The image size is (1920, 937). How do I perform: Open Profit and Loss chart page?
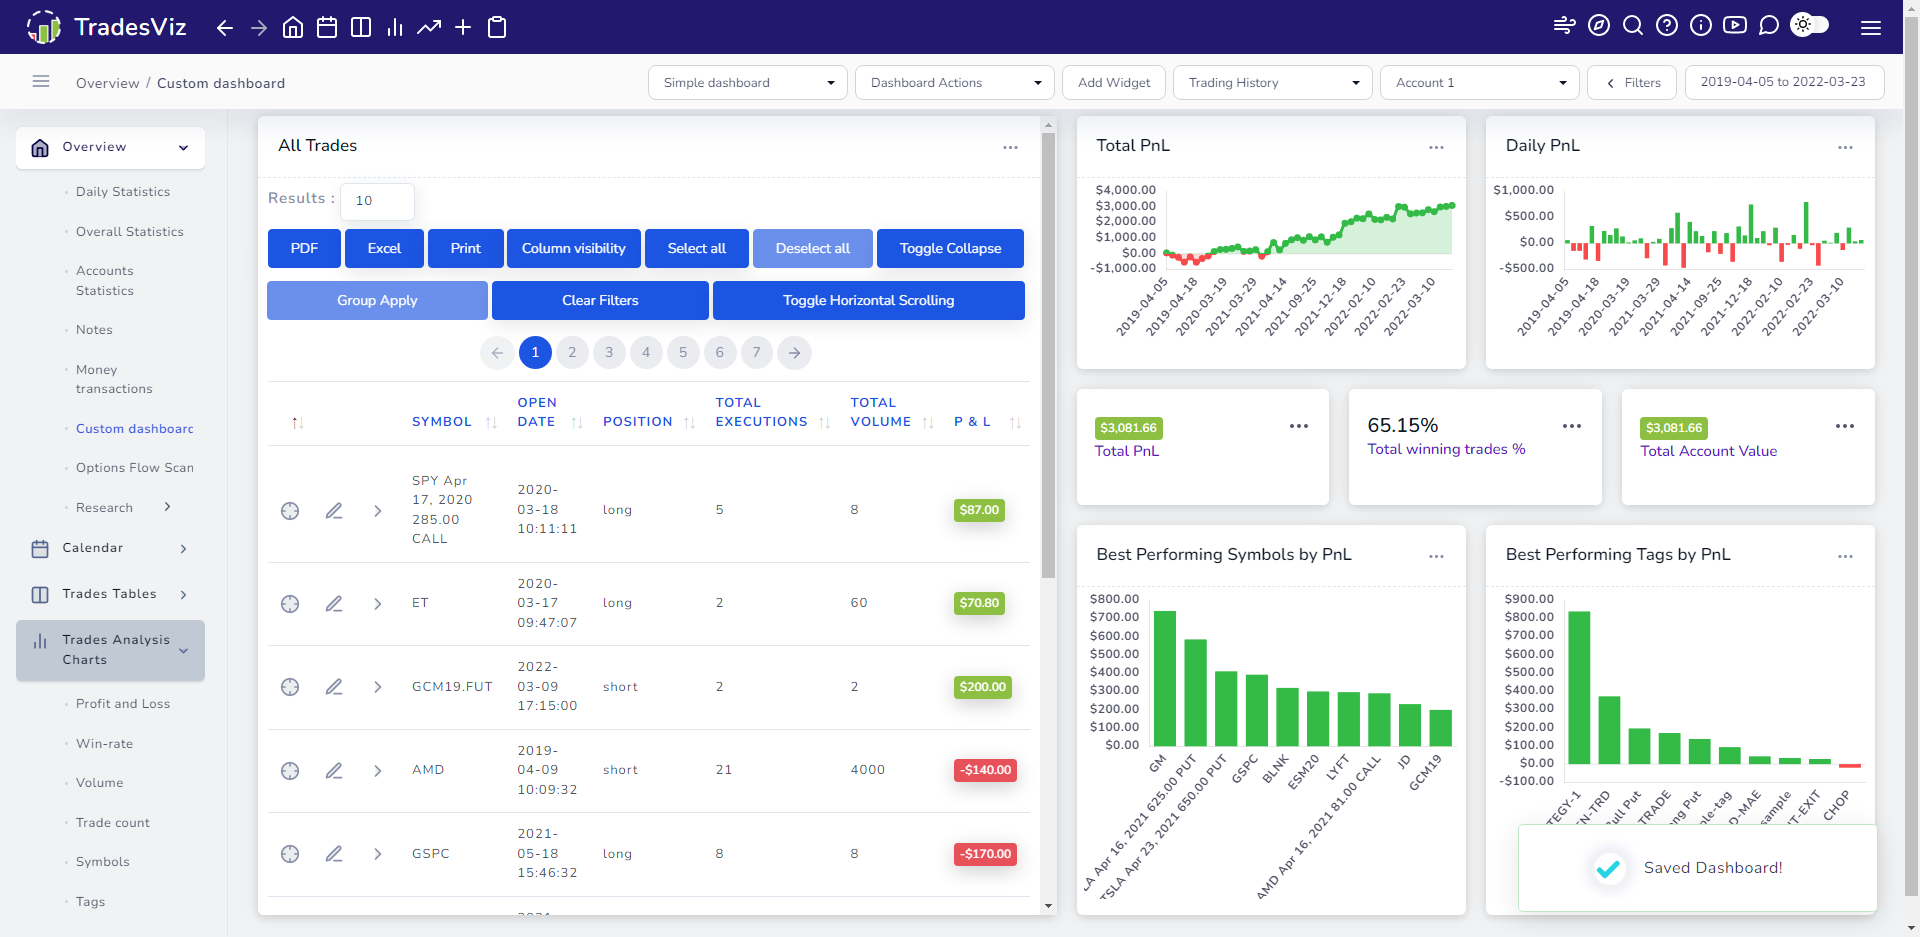(x=123, y=704)
